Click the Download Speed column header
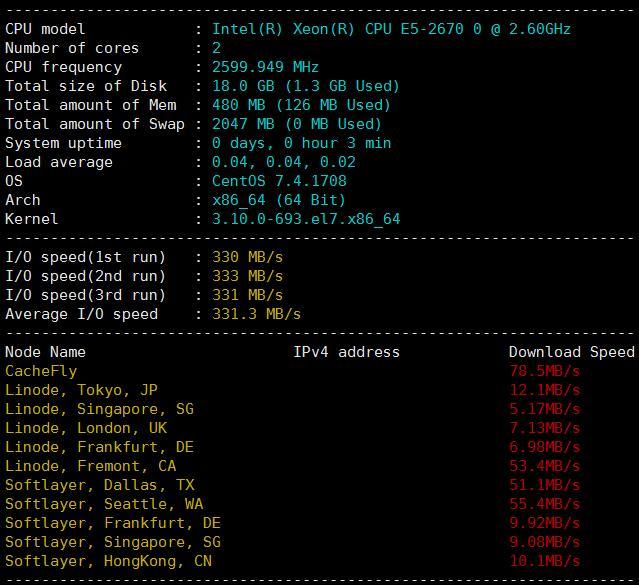639x585 pixels. (572, 352)
